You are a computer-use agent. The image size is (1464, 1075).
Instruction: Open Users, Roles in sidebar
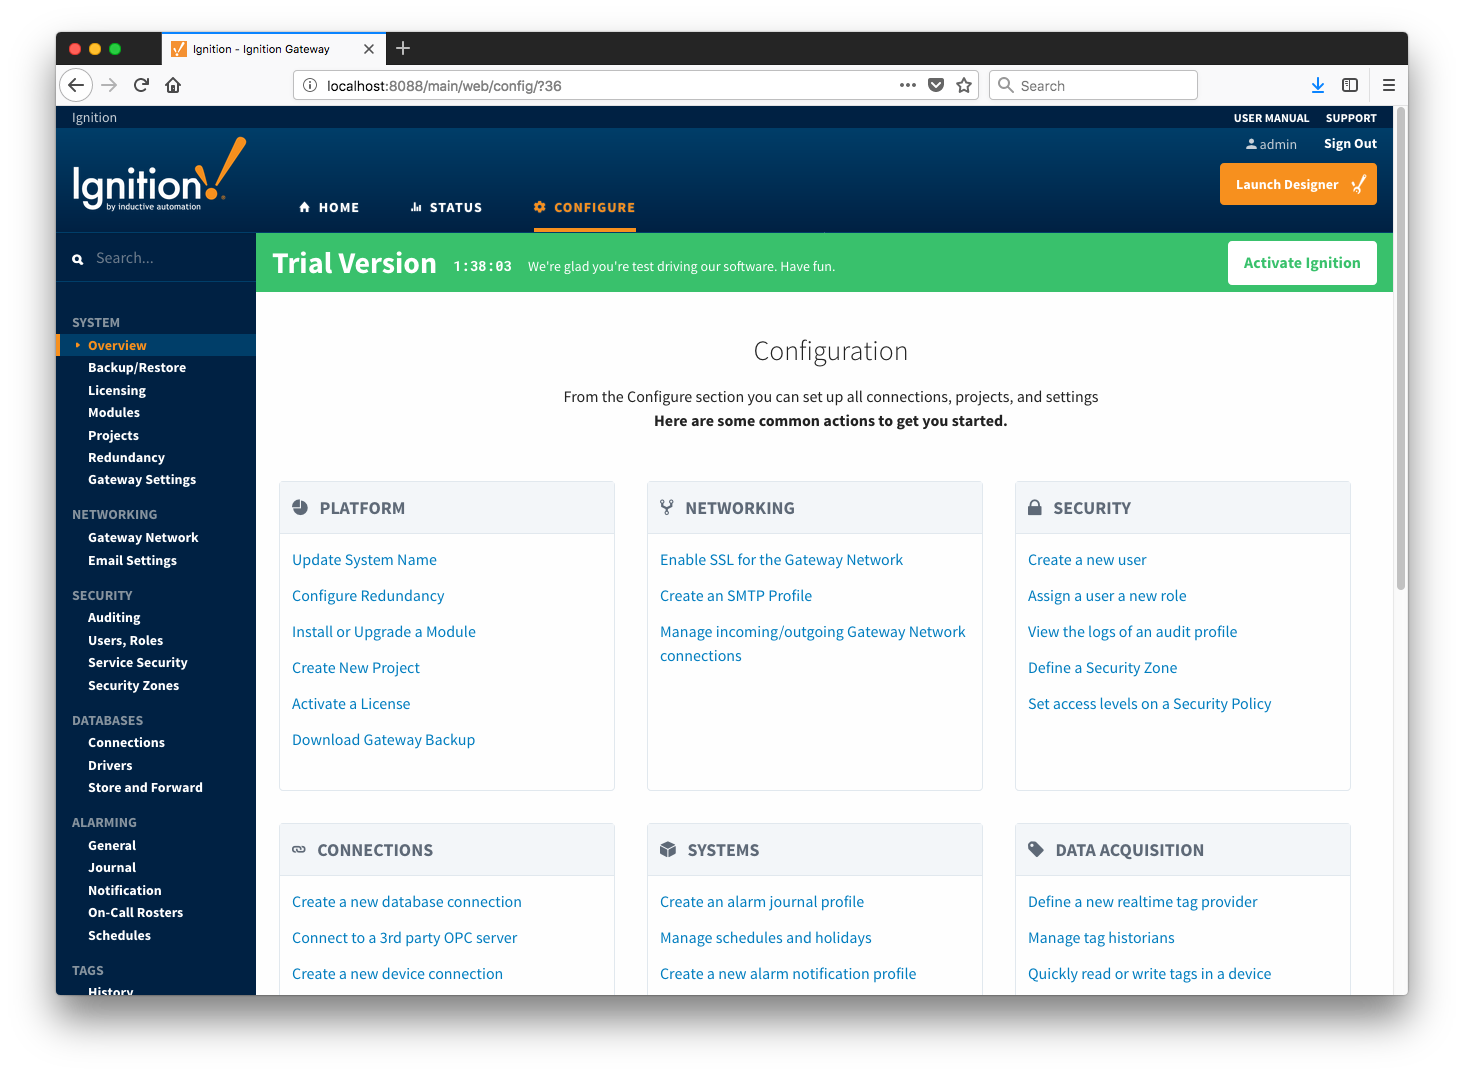click(x=125, y=640)
